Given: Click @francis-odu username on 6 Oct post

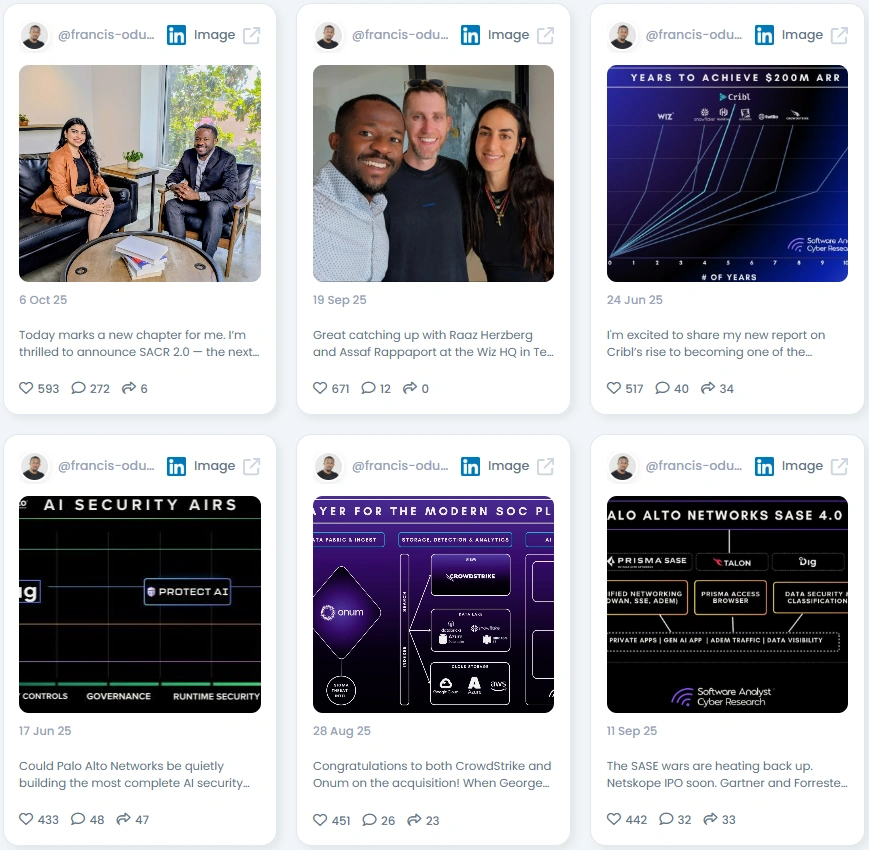Looking at the screenshot, I should click(106, 35).
